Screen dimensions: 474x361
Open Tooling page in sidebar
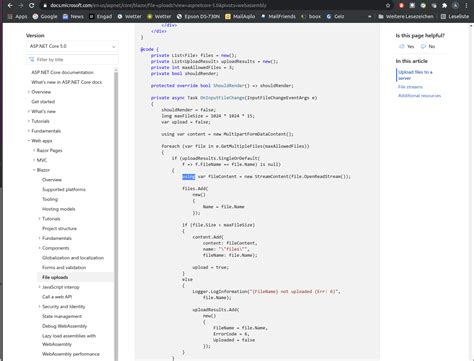click(50, 199)
